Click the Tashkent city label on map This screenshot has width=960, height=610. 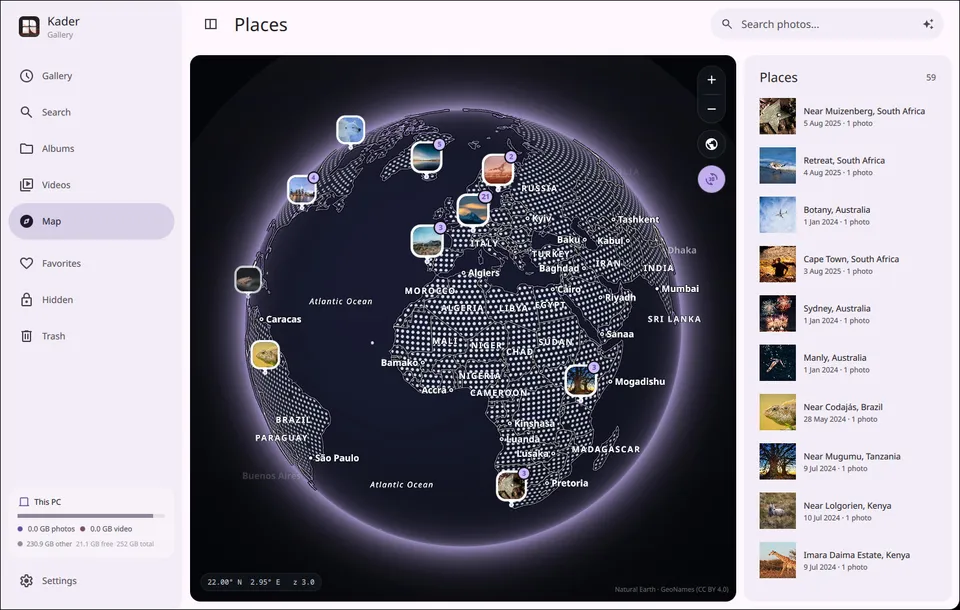pyautogui.click(x=638, y=219)
